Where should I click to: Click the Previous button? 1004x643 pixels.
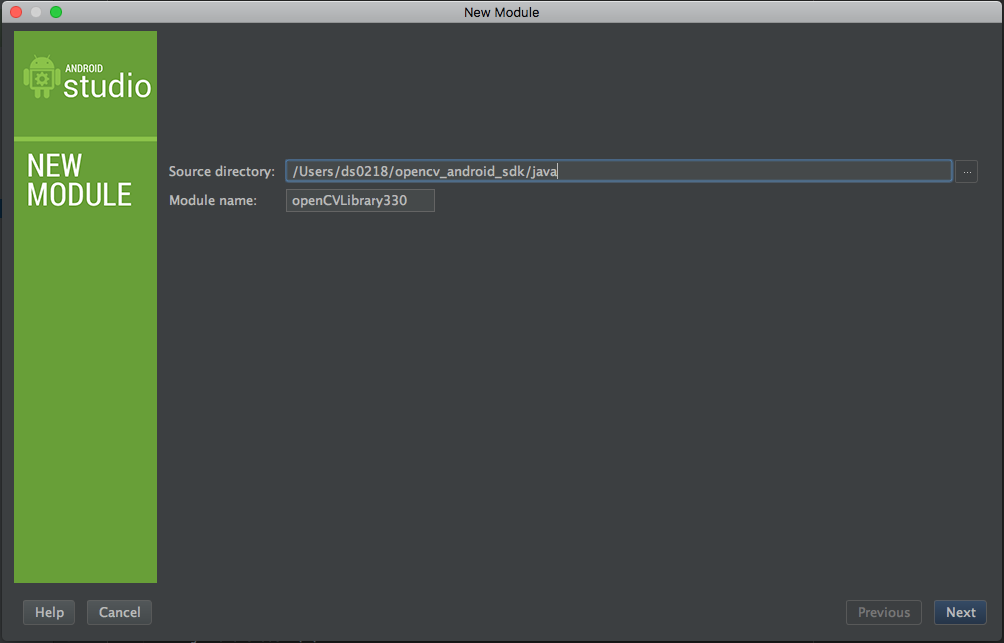[884, 612]
